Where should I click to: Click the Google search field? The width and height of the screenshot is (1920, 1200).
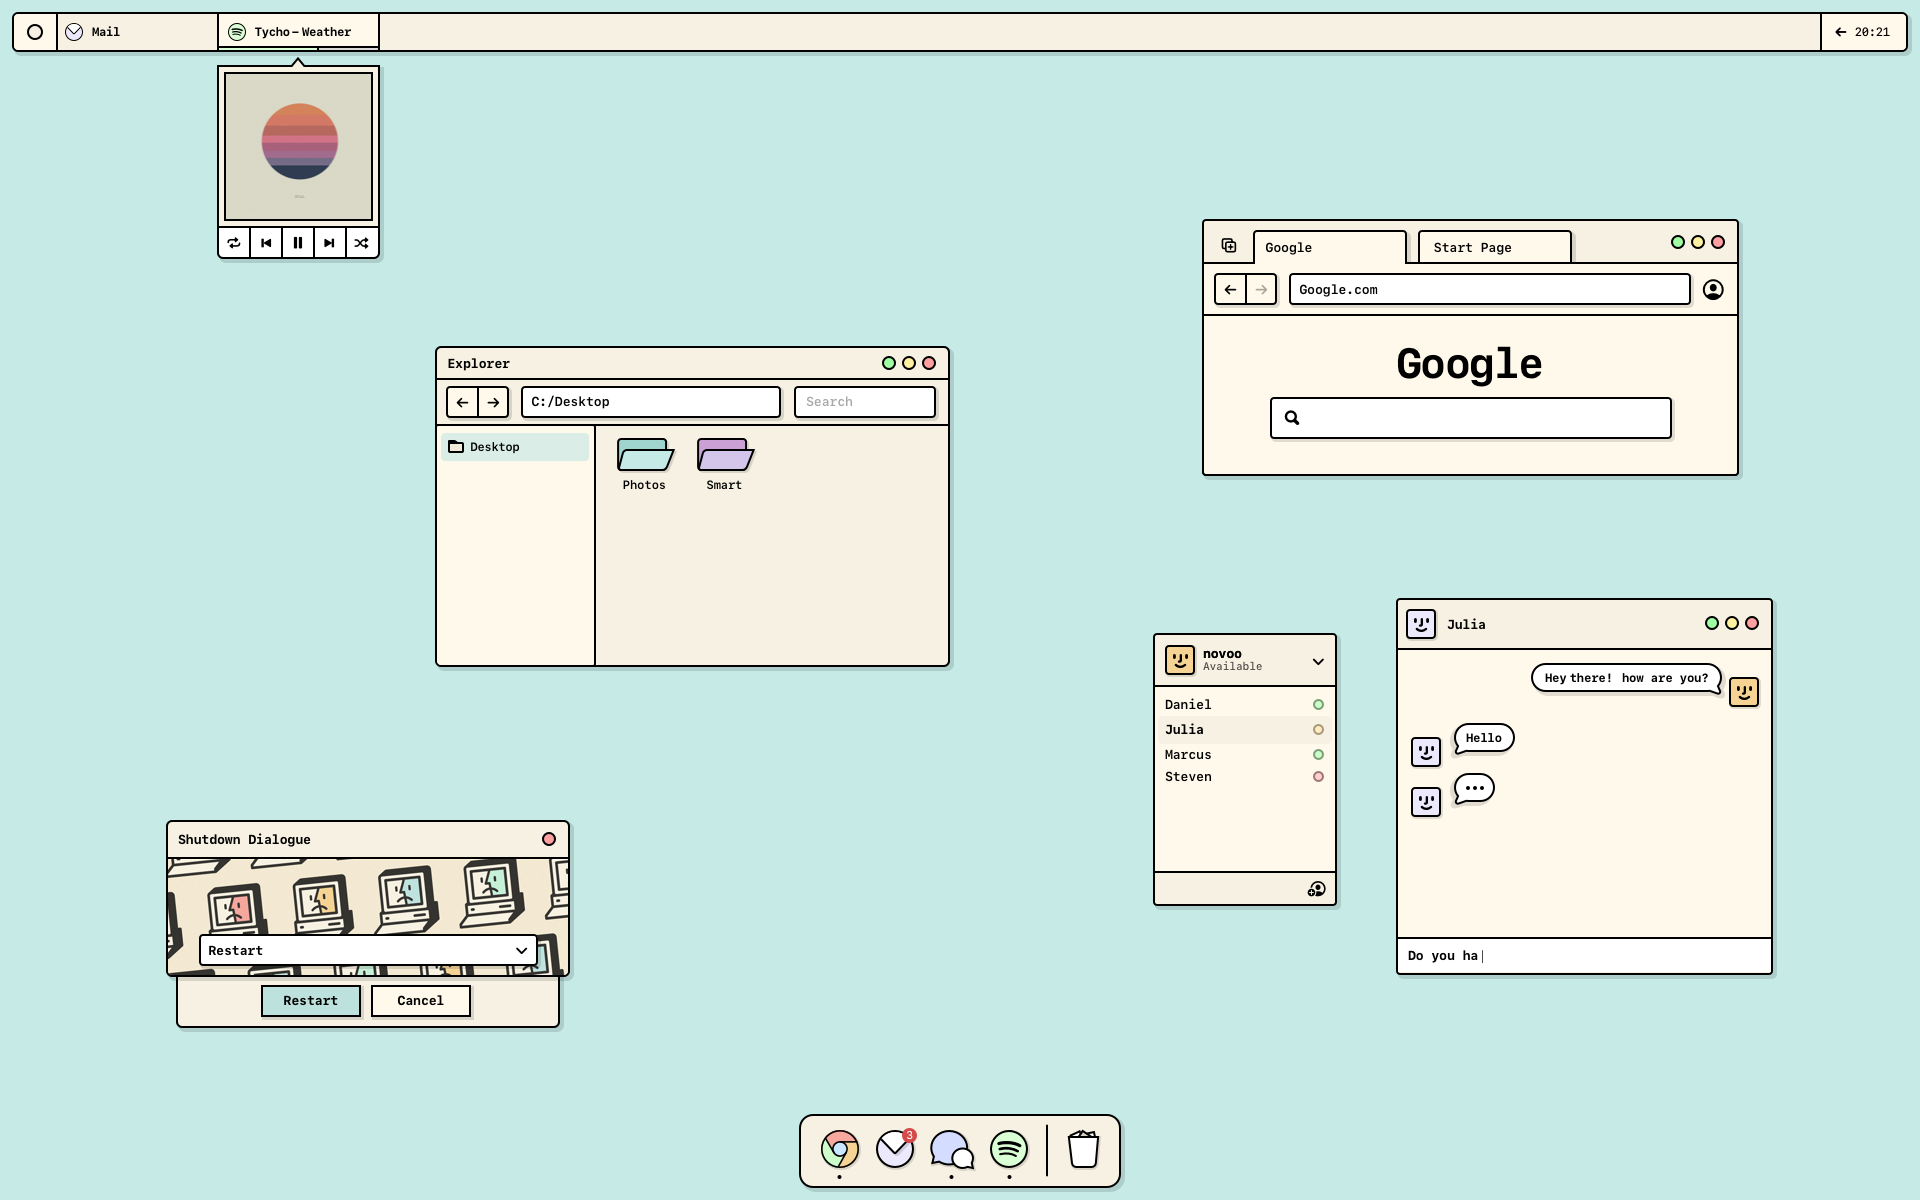(x=1471, y=418)
